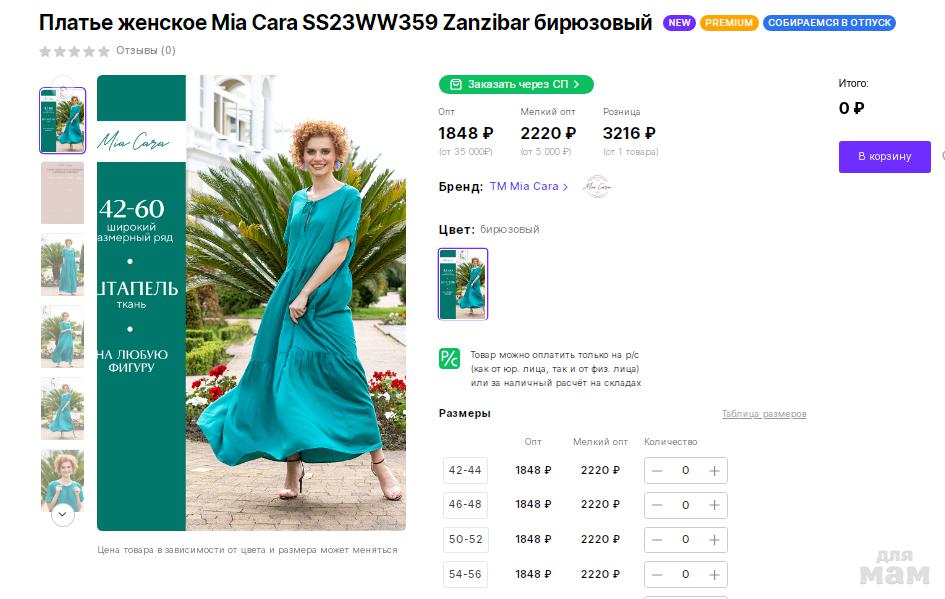This screenshot has height=599, width=945.
Task: Click the five-star rating icons
Action: pyautogui.click(x=74, y=51)
